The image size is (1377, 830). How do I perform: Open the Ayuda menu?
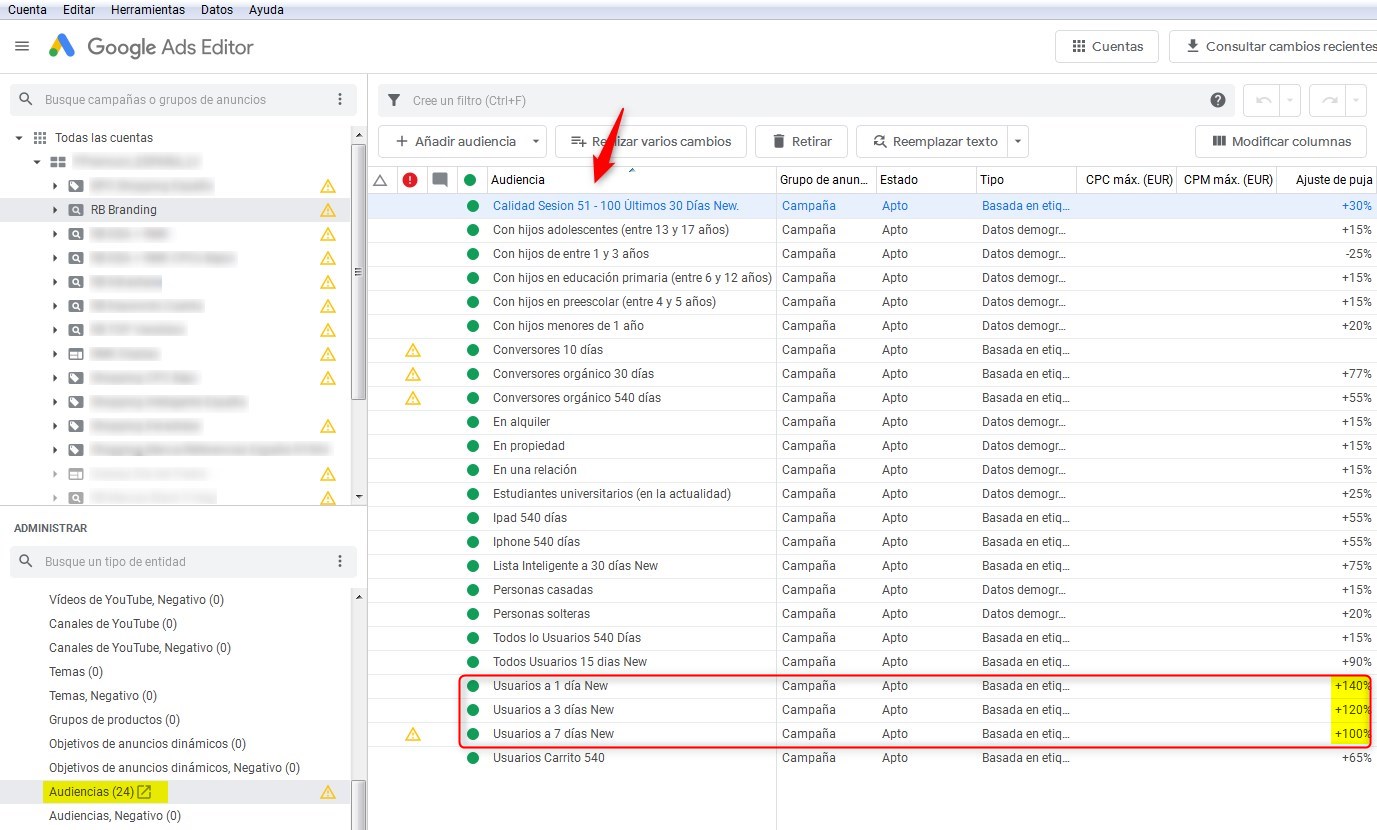point(265,10)
